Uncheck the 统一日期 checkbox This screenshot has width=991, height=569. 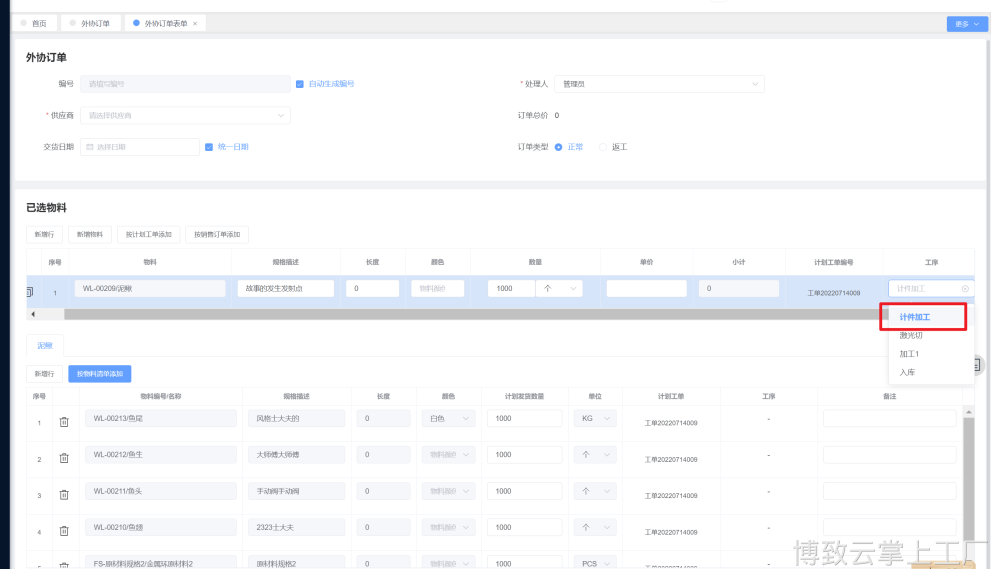209,147
